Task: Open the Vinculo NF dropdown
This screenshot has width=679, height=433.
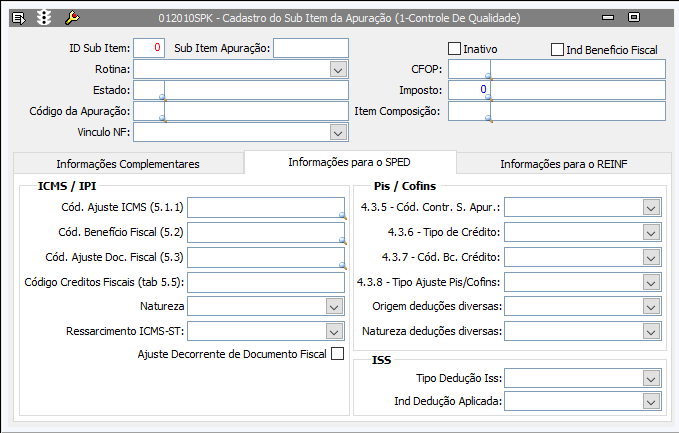Action: tap(337, 132)
